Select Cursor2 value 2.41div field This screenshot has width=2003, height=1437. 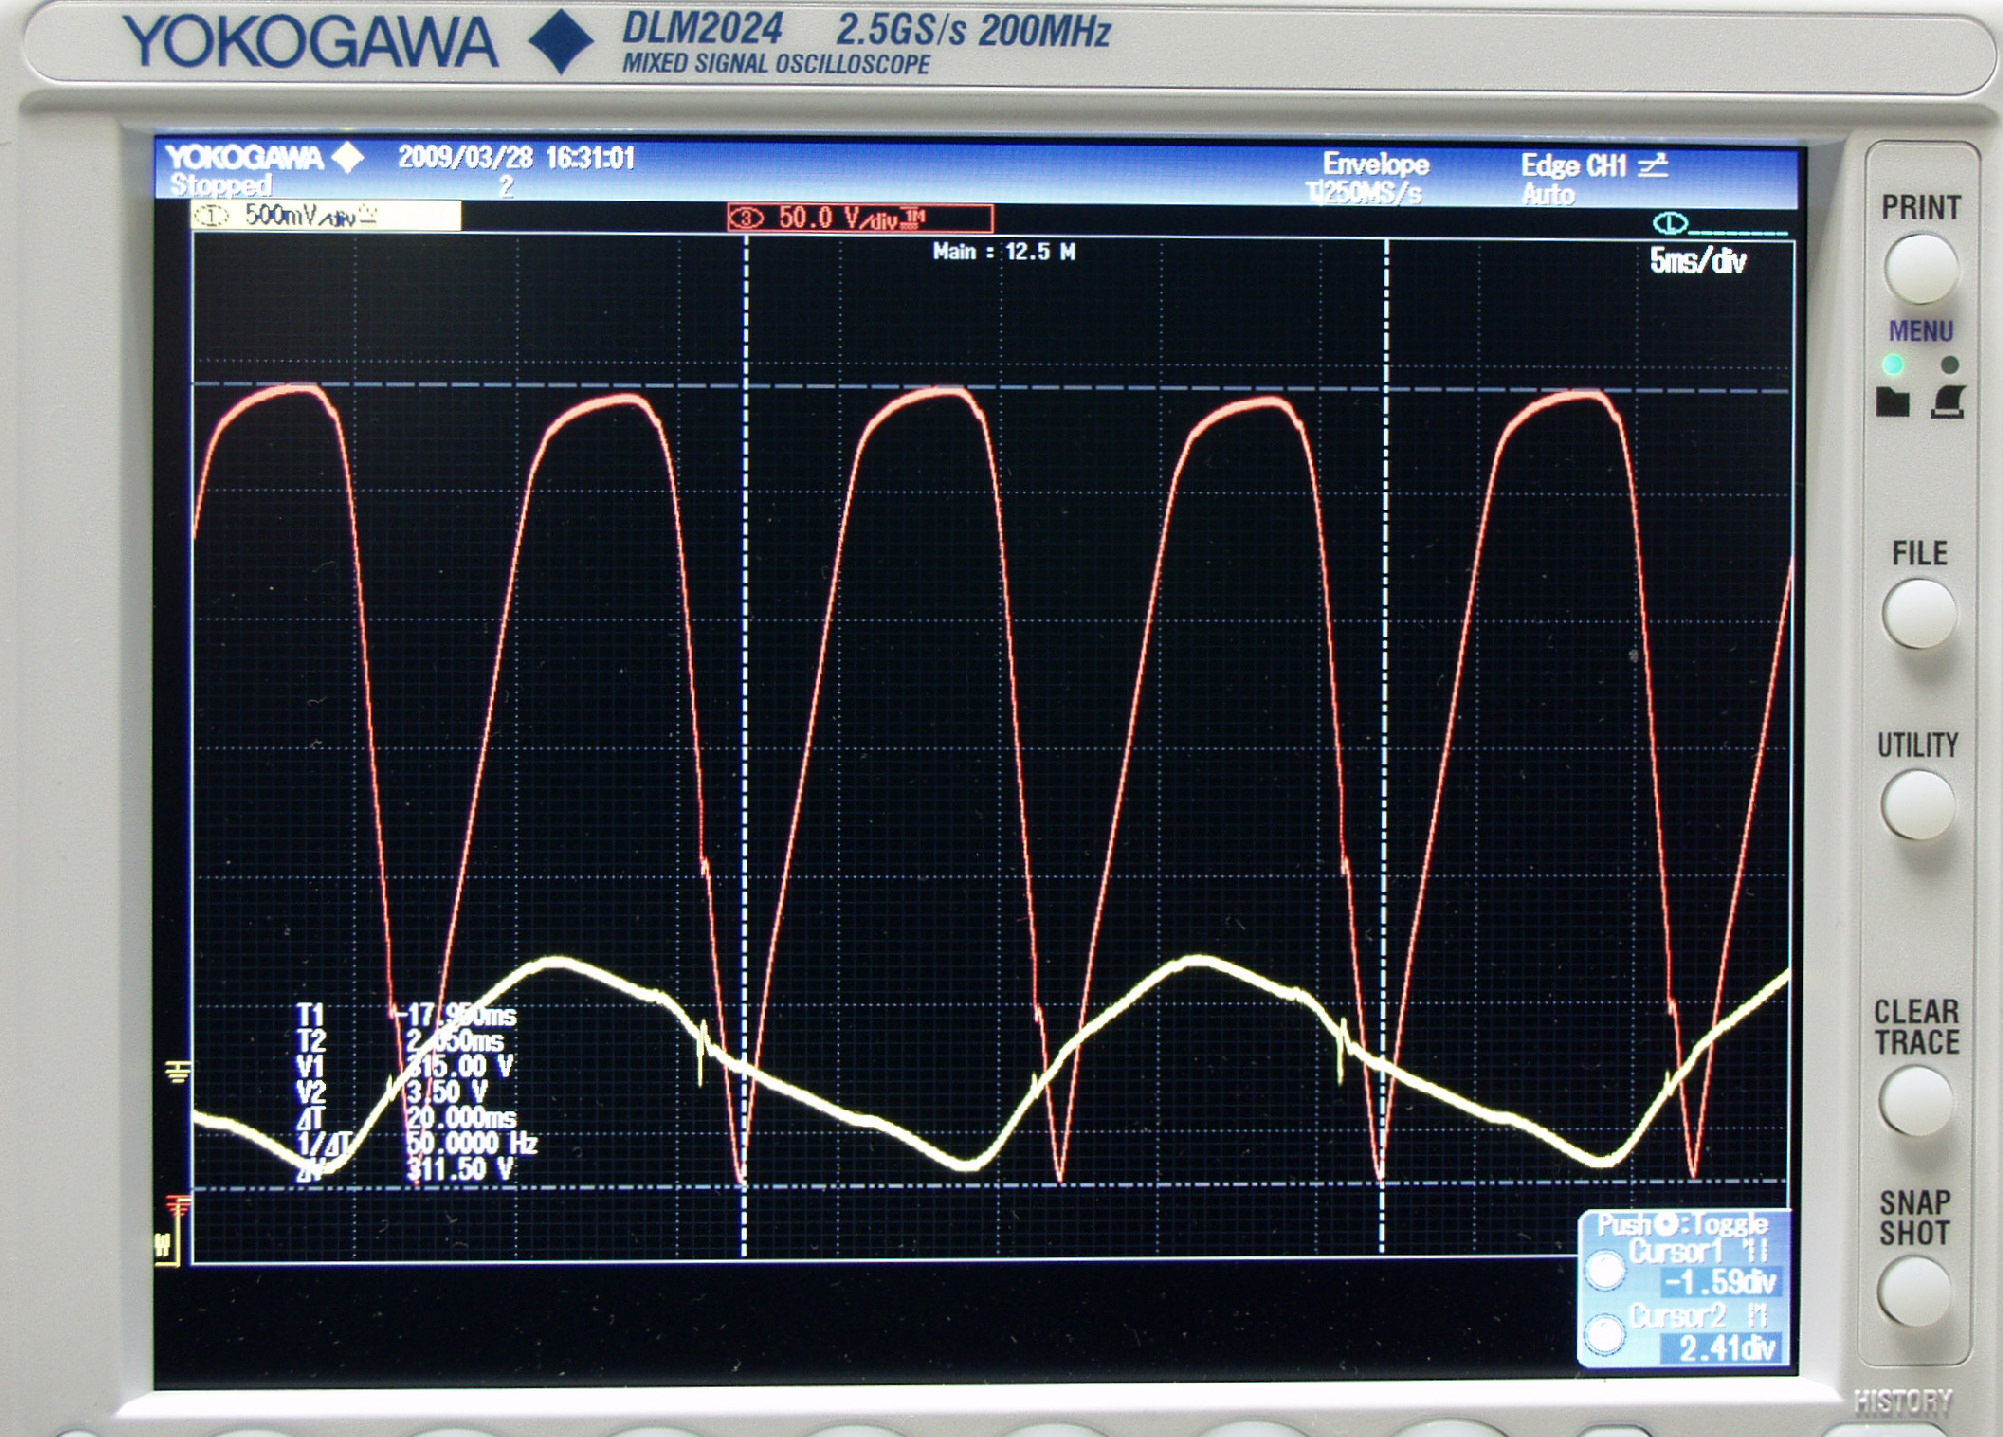(x=1724, y=1348)
